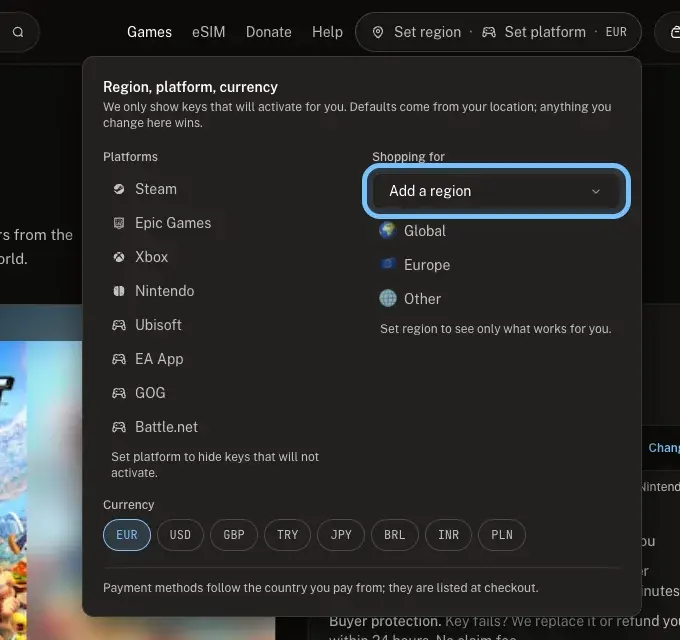Viewport: 680px width, 640px height.
Task: Choose Global region
Action: (x=425, y=231)
